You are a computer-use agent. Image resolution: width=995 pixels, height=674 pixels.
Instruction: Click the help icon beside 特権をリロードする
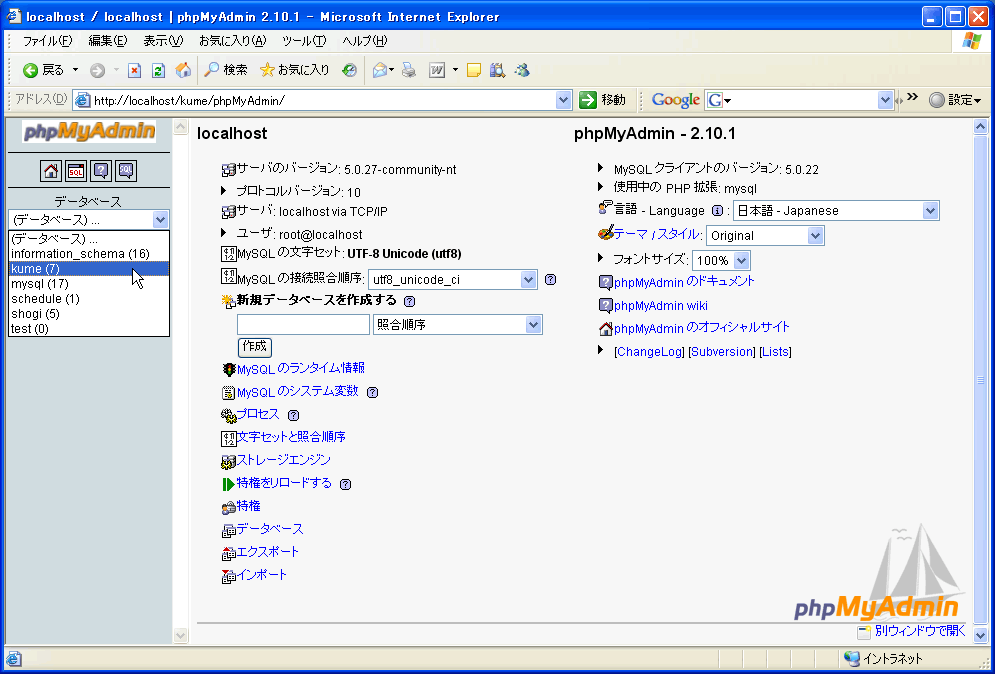(345, 484)
